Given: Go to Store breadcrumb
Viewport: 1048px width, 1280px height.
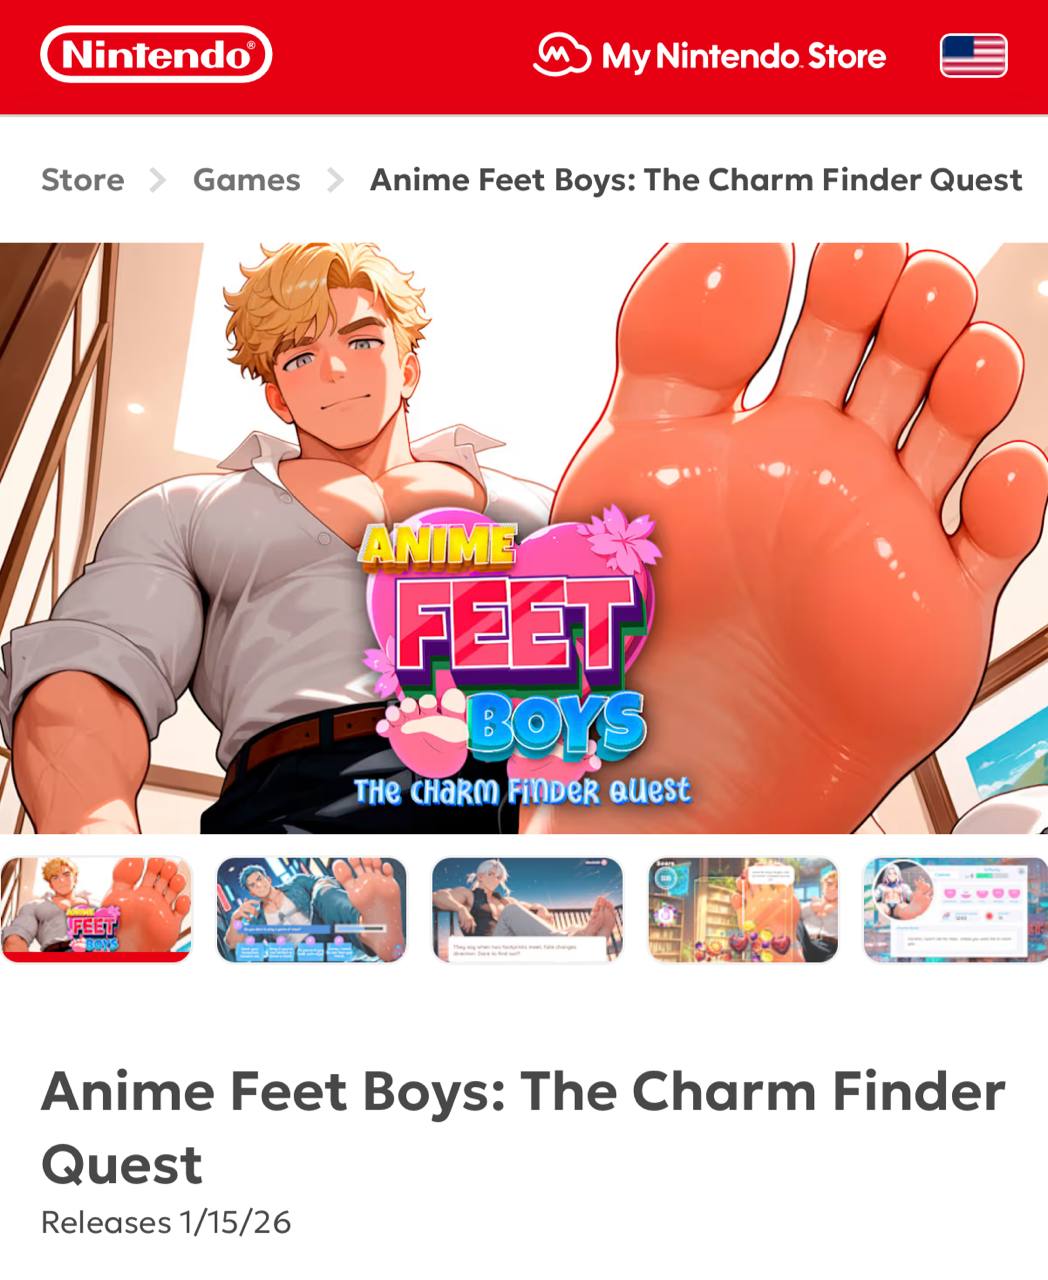Looking at the screenshot, I should (x=83, y=180).
